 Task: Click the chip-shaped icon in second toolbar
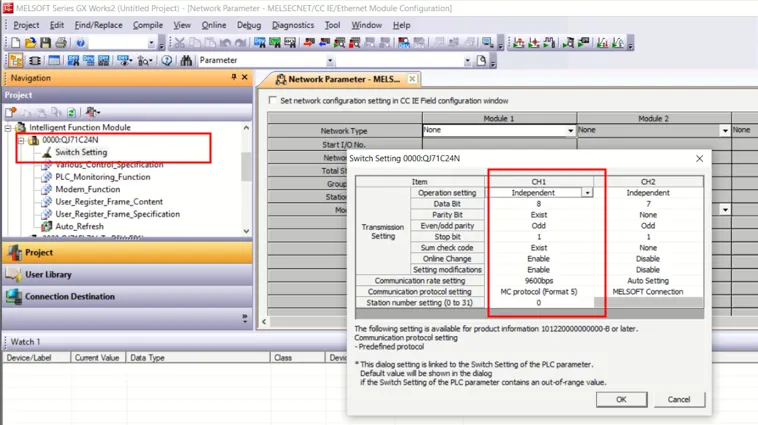(35, 60)
